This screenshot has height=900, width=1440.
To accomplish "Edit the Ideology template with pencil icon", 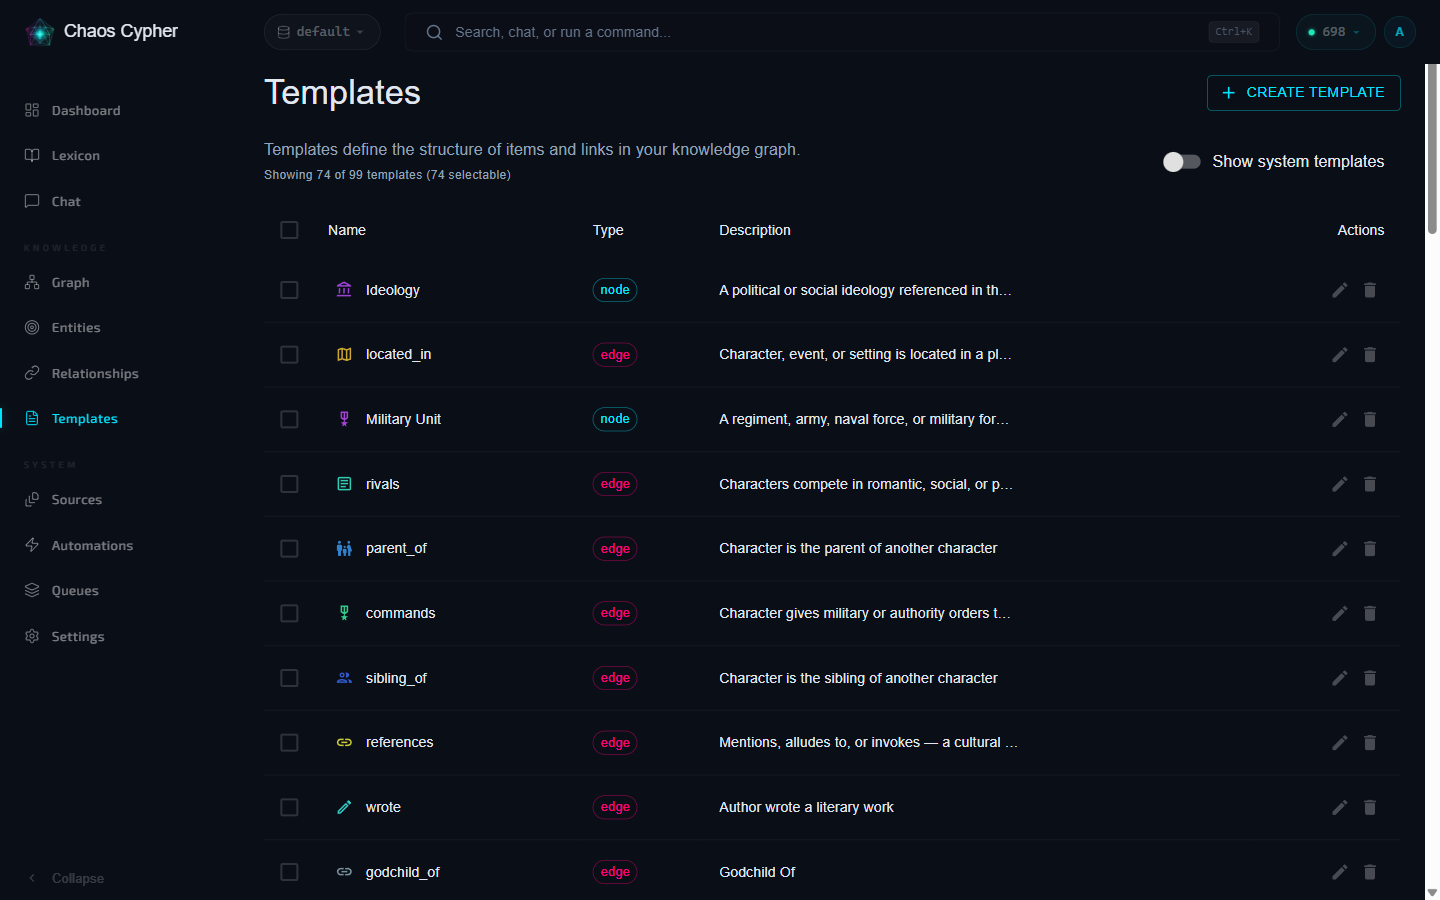I will point(1340,290).
